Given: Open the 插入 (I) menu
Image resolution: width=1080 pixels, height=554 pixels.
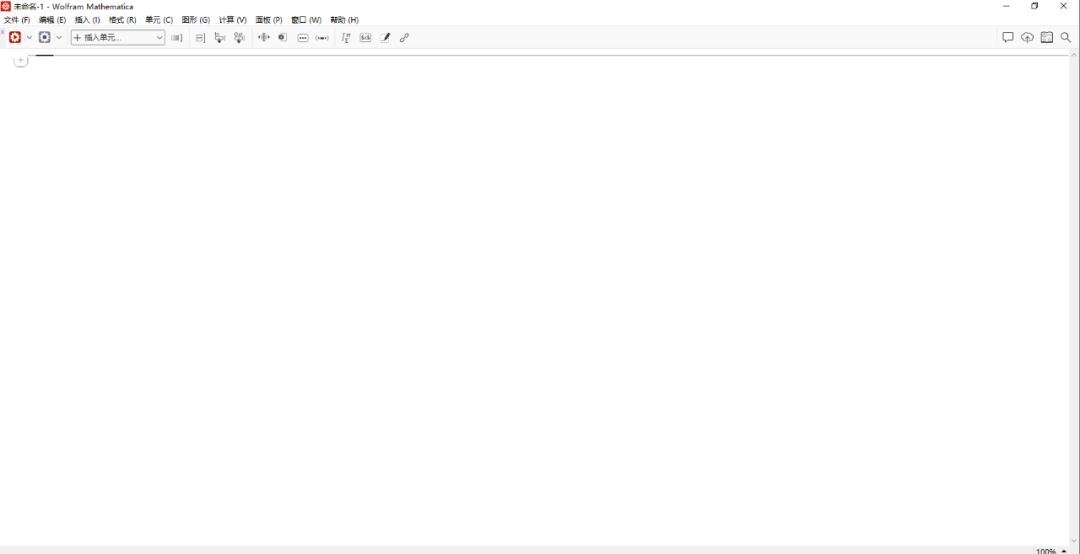Looking at the screenshot, I should tap(87, 20).
